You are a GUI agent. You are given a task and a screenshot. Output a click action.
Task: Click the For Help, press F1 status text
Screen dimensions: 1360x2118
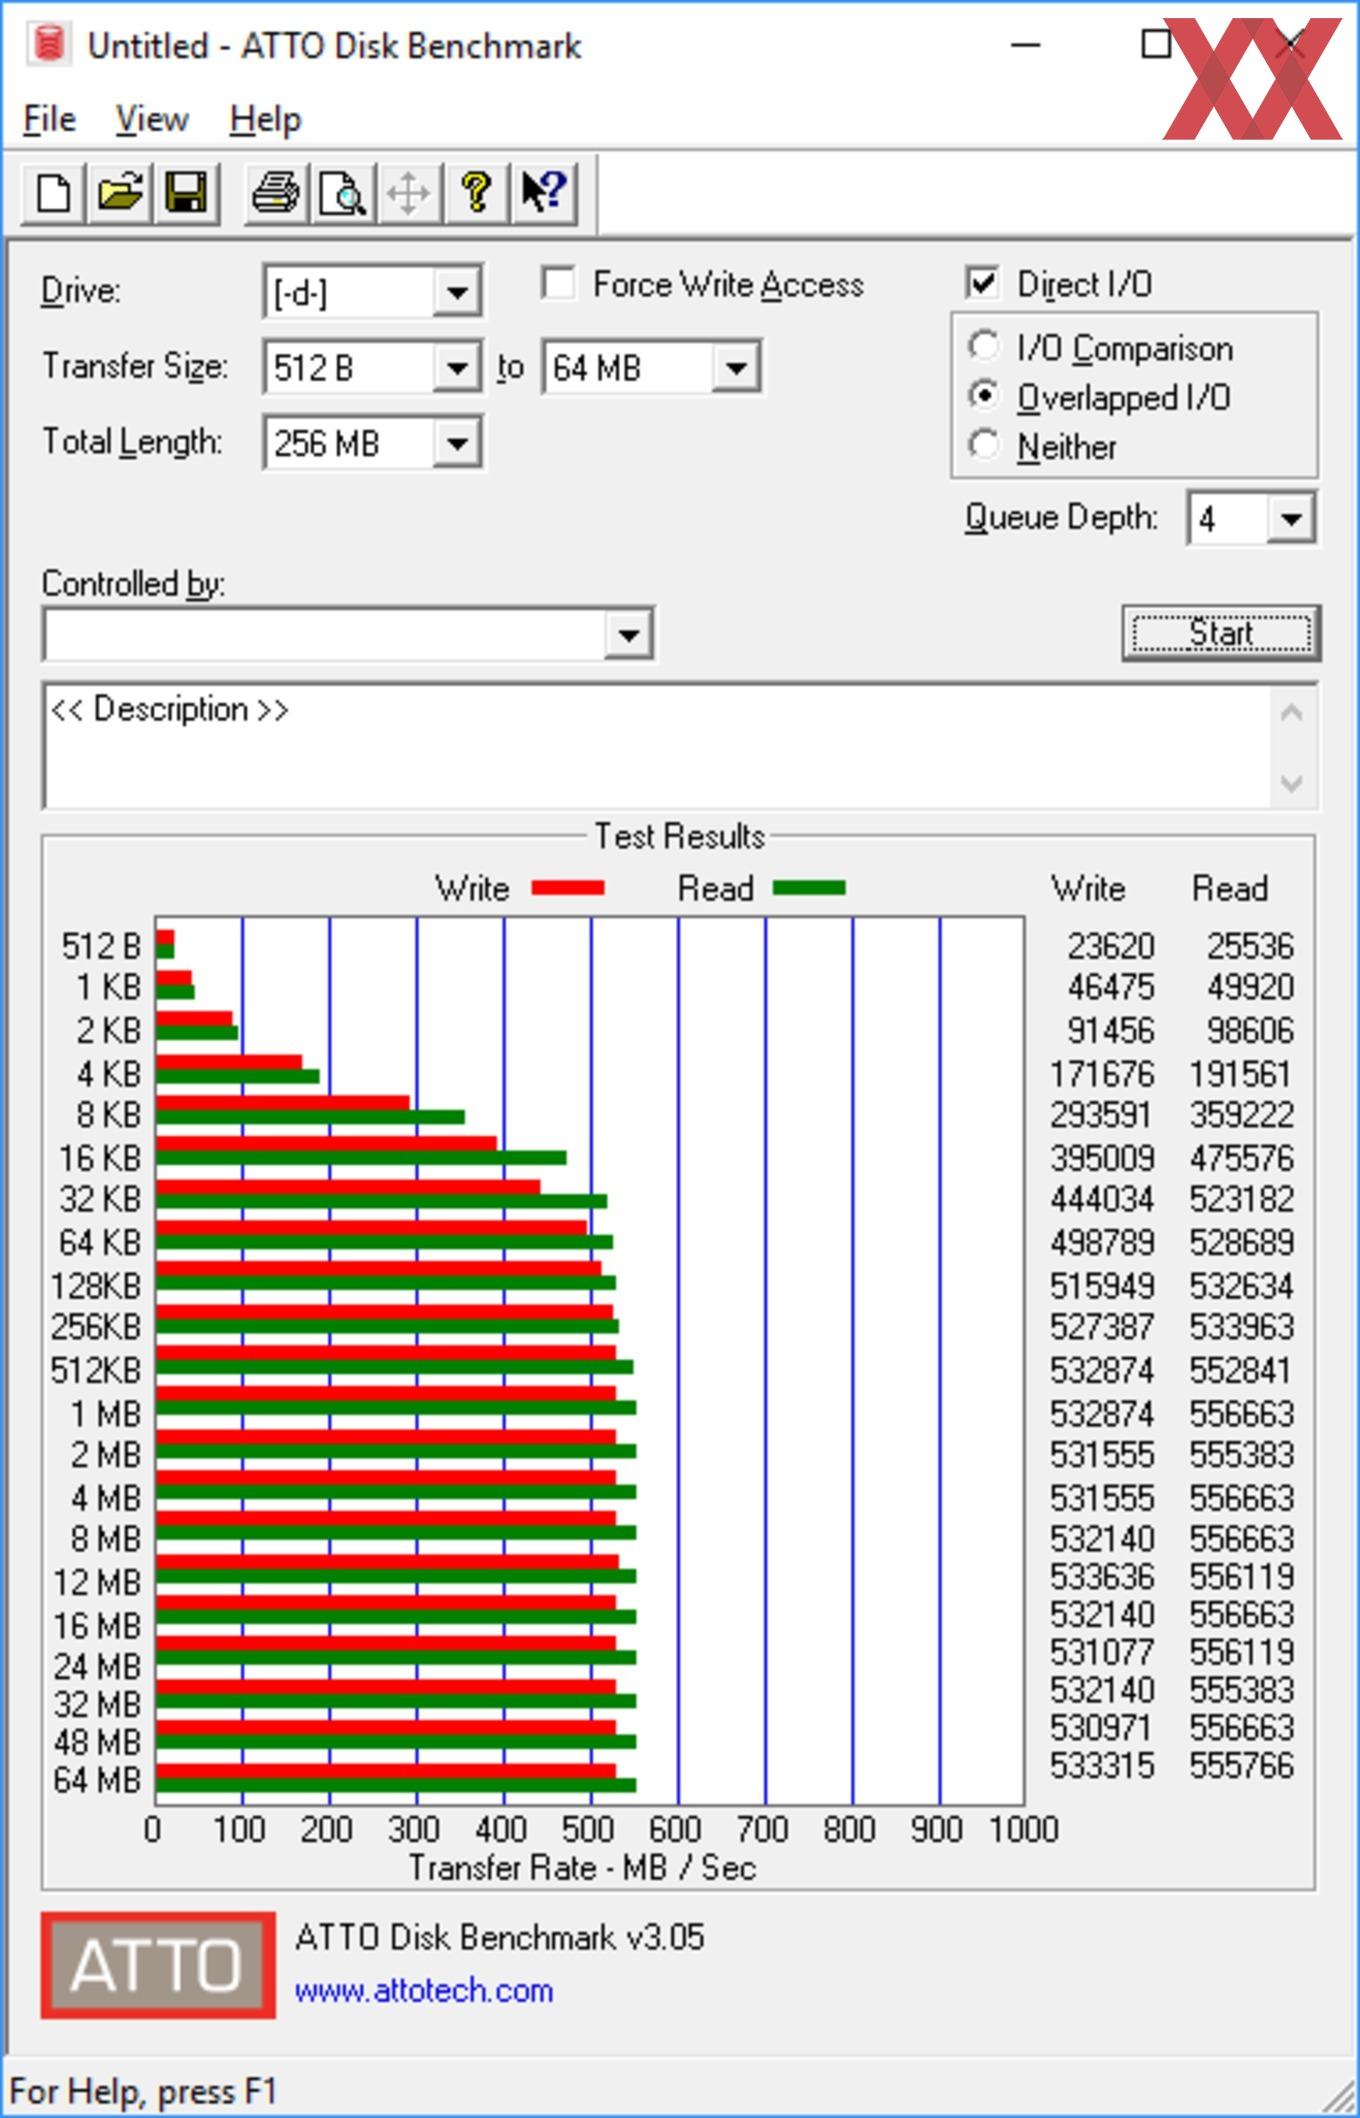click(143, 2092)
